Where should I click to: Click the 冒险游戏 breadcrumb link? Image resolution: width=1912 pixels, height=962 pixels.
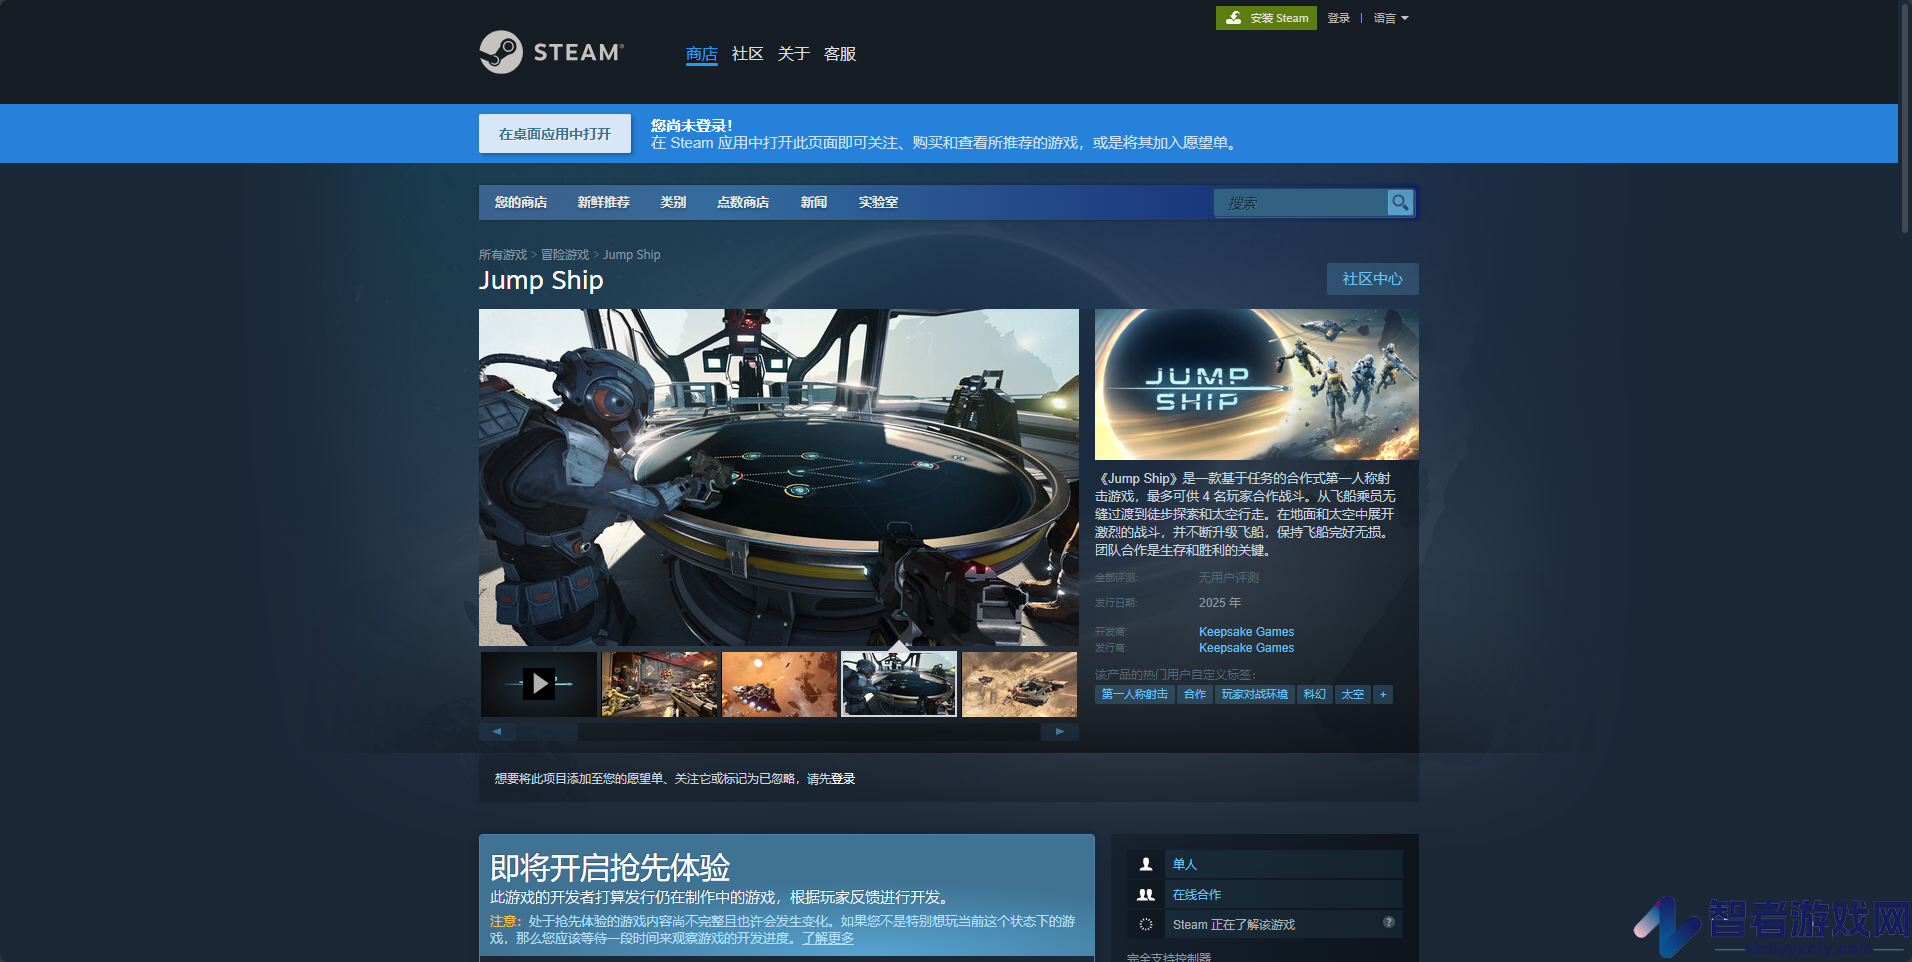[x=565, y=255]
